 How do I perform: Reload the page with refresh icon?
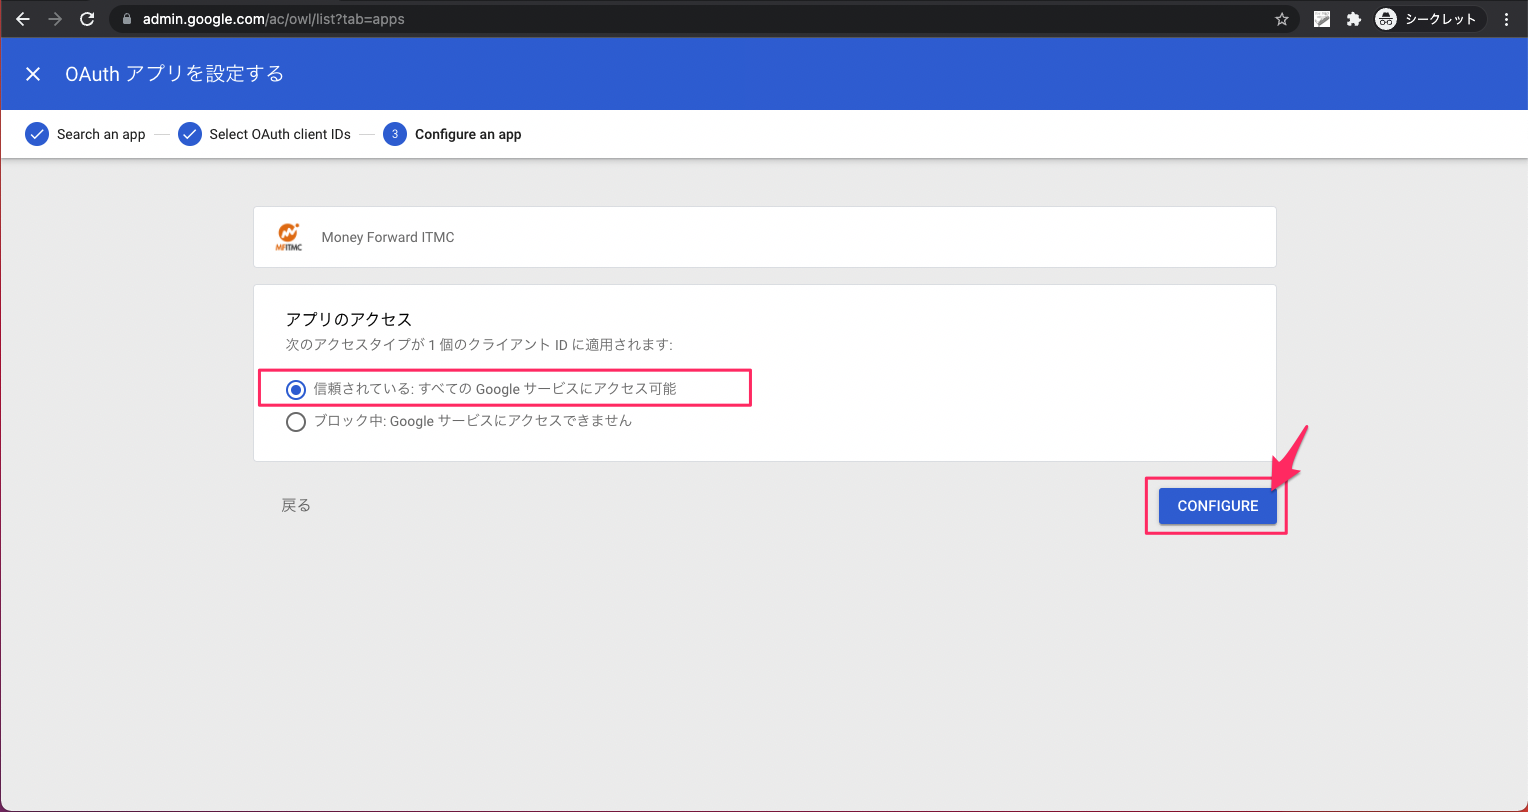87,19
